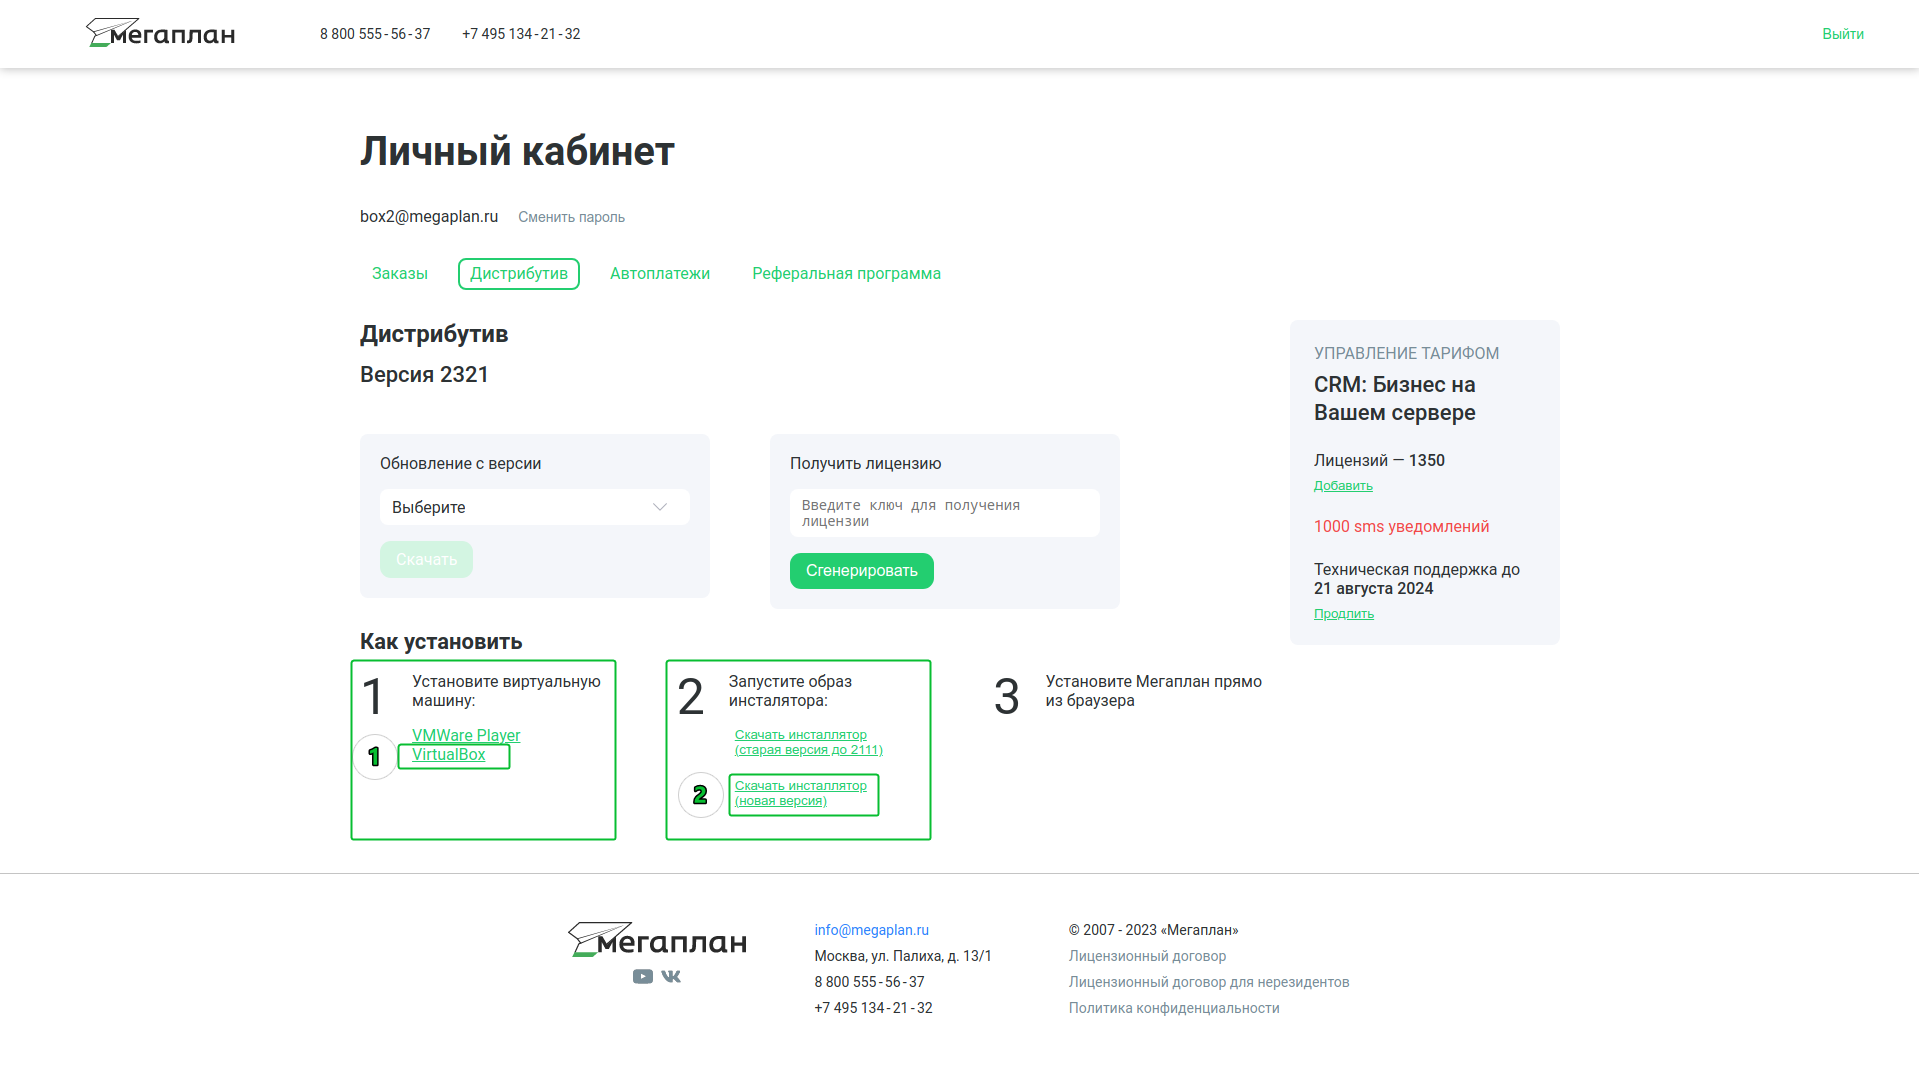Click the Версия 2321 text
The height and width of the screenshot is (1079, 1919).
point(424,375)
